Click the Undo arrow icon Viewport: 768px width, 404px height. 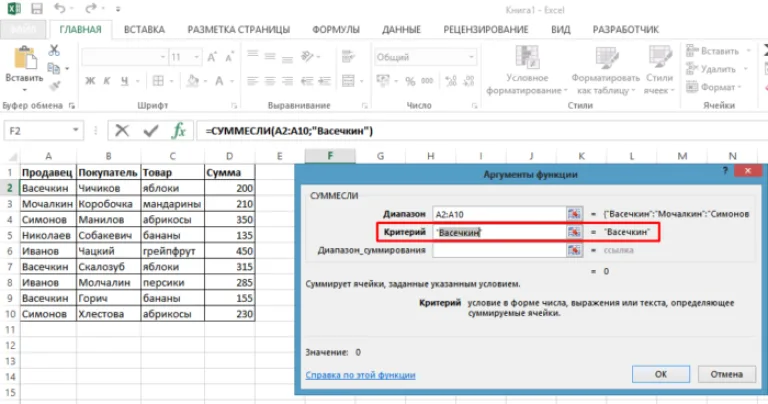point(60,8)
